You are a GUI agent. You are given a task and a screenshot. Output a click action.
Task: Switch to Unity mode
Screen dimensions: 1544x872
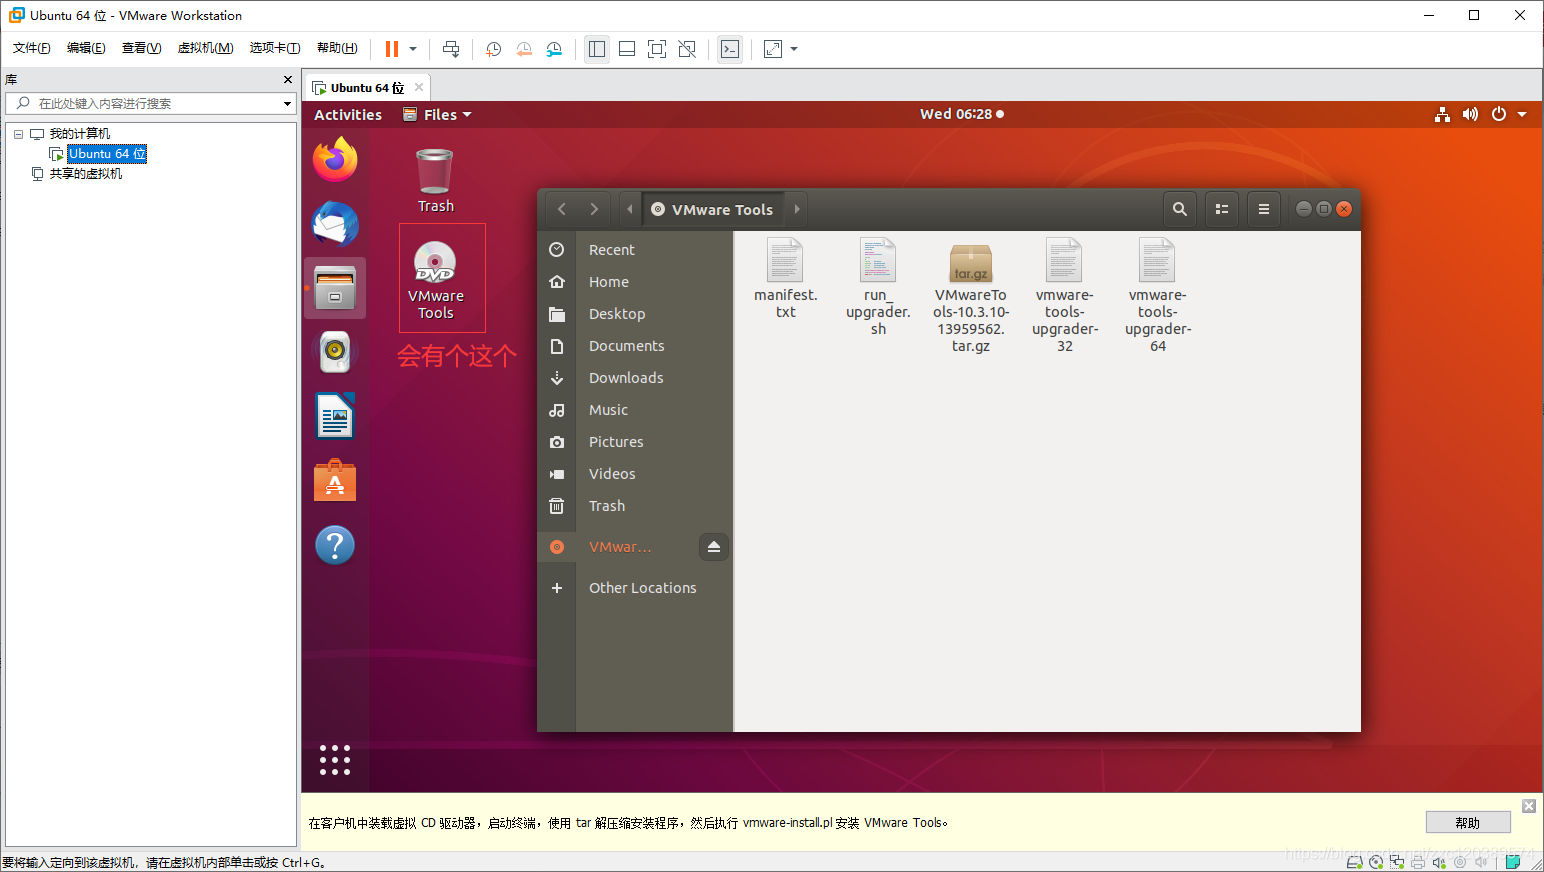(687, 49)
